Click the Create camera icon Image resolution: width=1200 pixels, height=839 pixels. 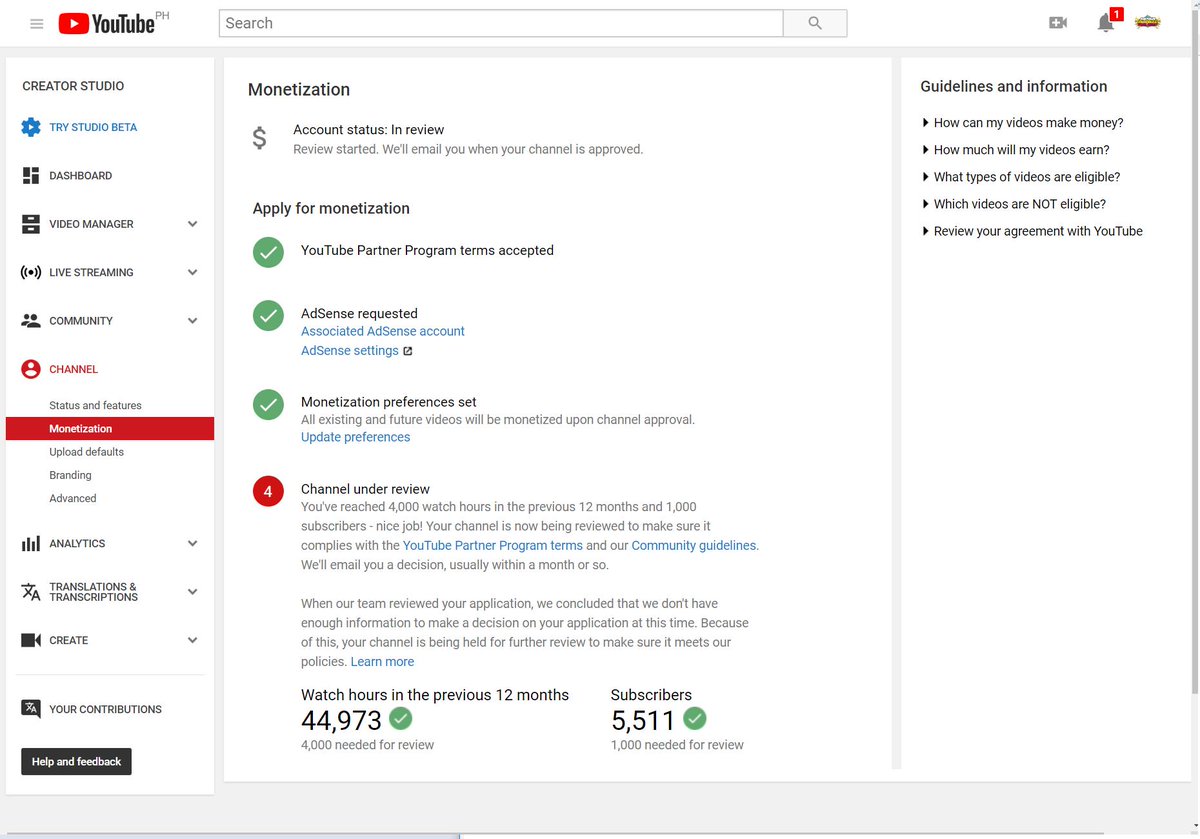tap(31, 640)
